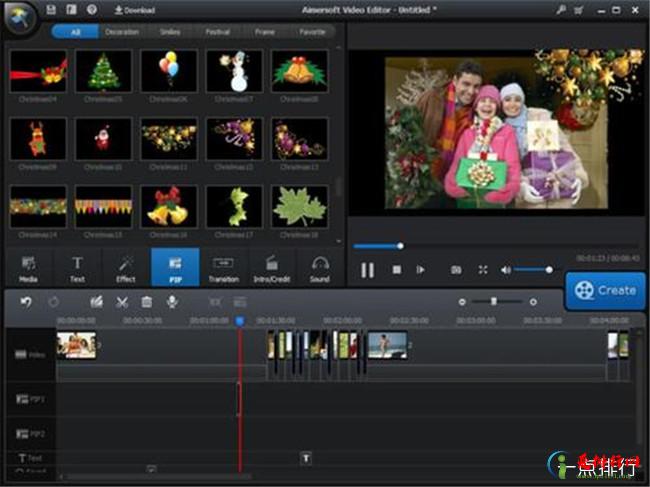Image resolution: width=650 pixels, height=487 pixels.
Task: Open the Transition panel
Action: point(223,268)
